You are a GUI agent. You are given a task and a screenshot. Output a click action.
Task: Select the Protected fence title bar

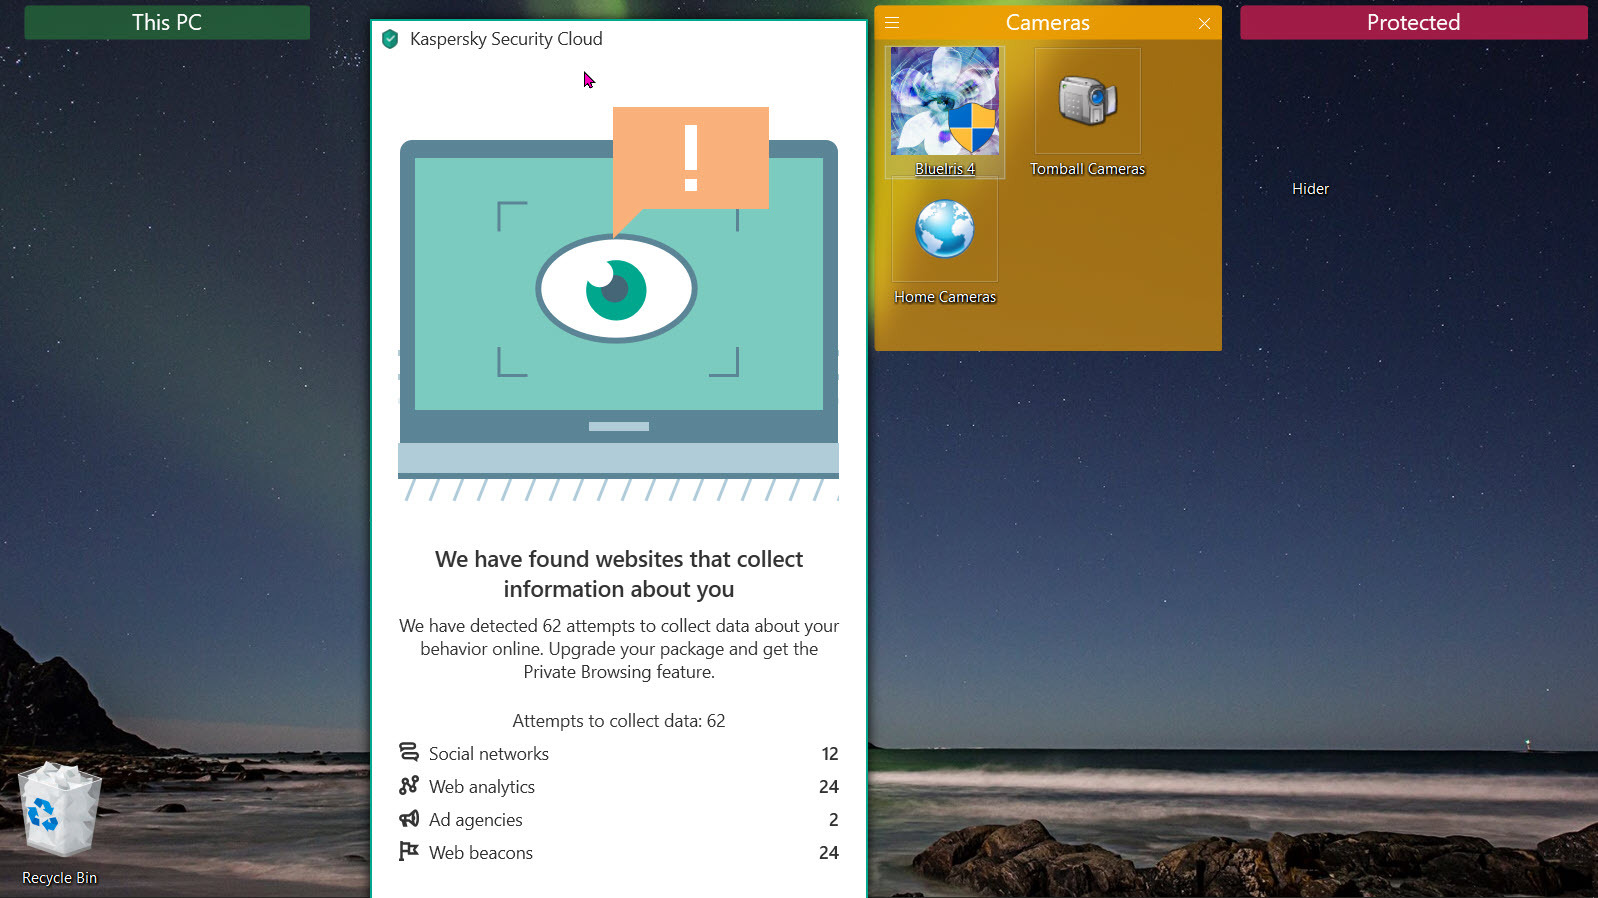[x=1413, y=22]
